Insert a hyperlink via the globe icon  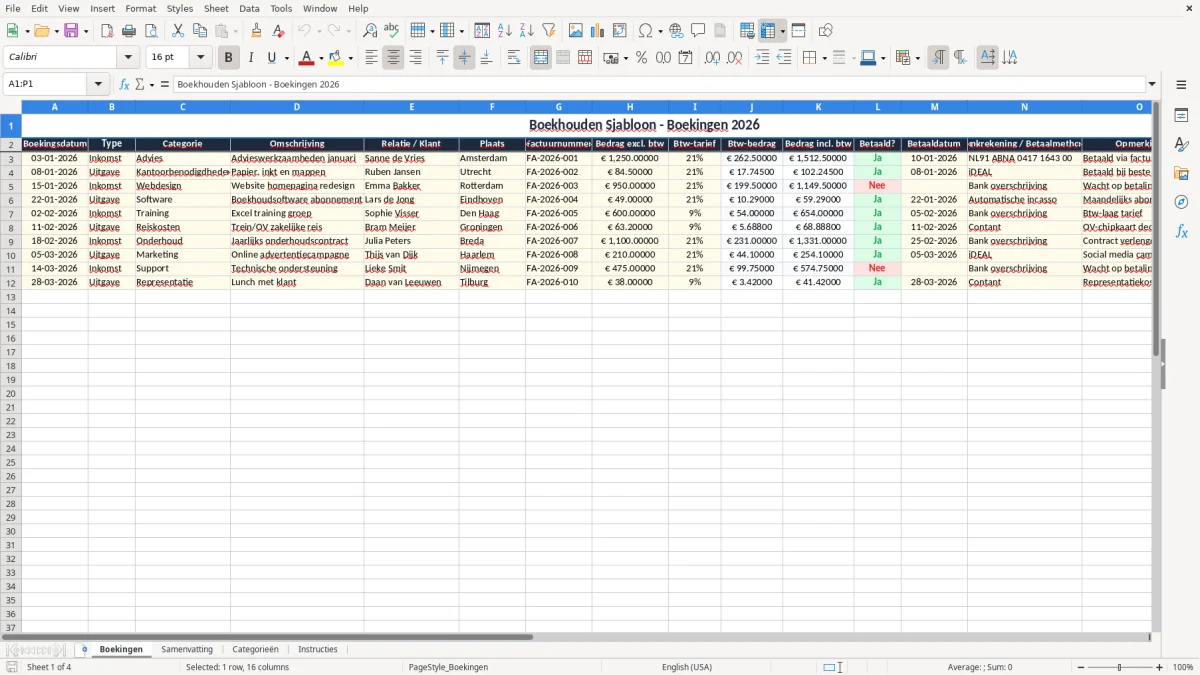676,31
